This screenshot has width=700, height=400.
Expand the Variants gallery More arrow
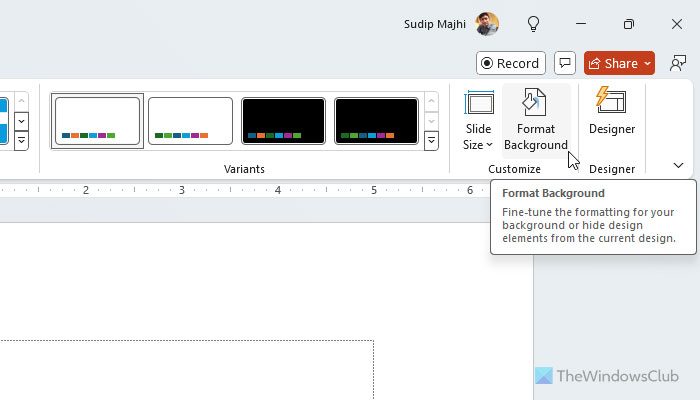[x=431, y=141]
